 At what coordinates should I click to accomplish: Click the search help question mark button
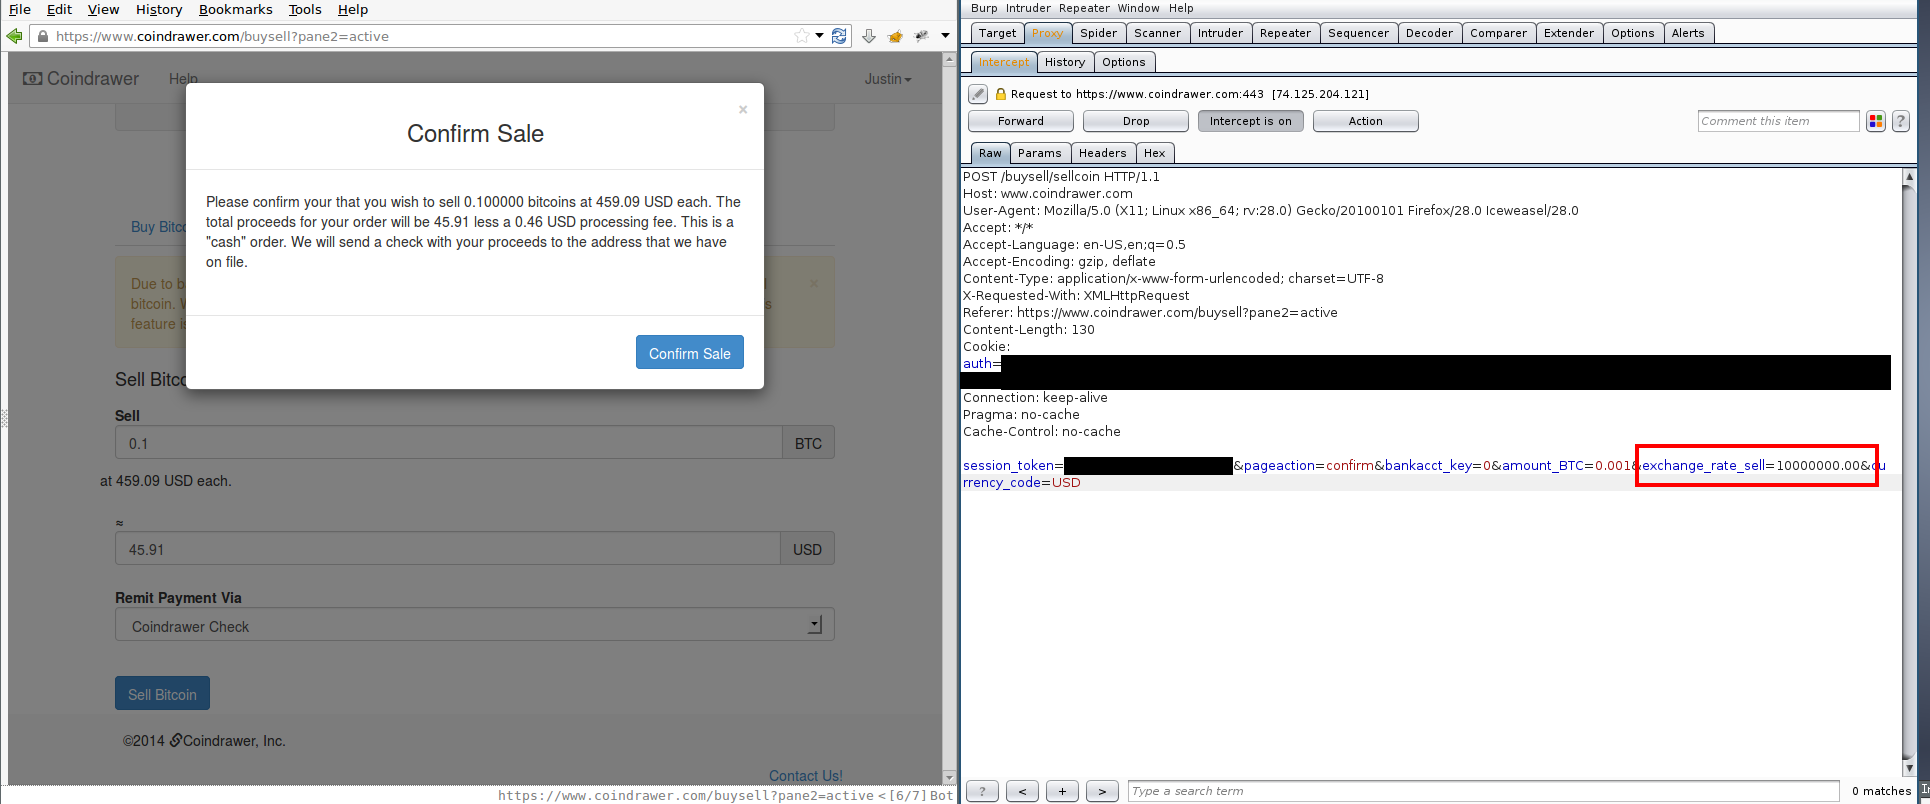982,791
